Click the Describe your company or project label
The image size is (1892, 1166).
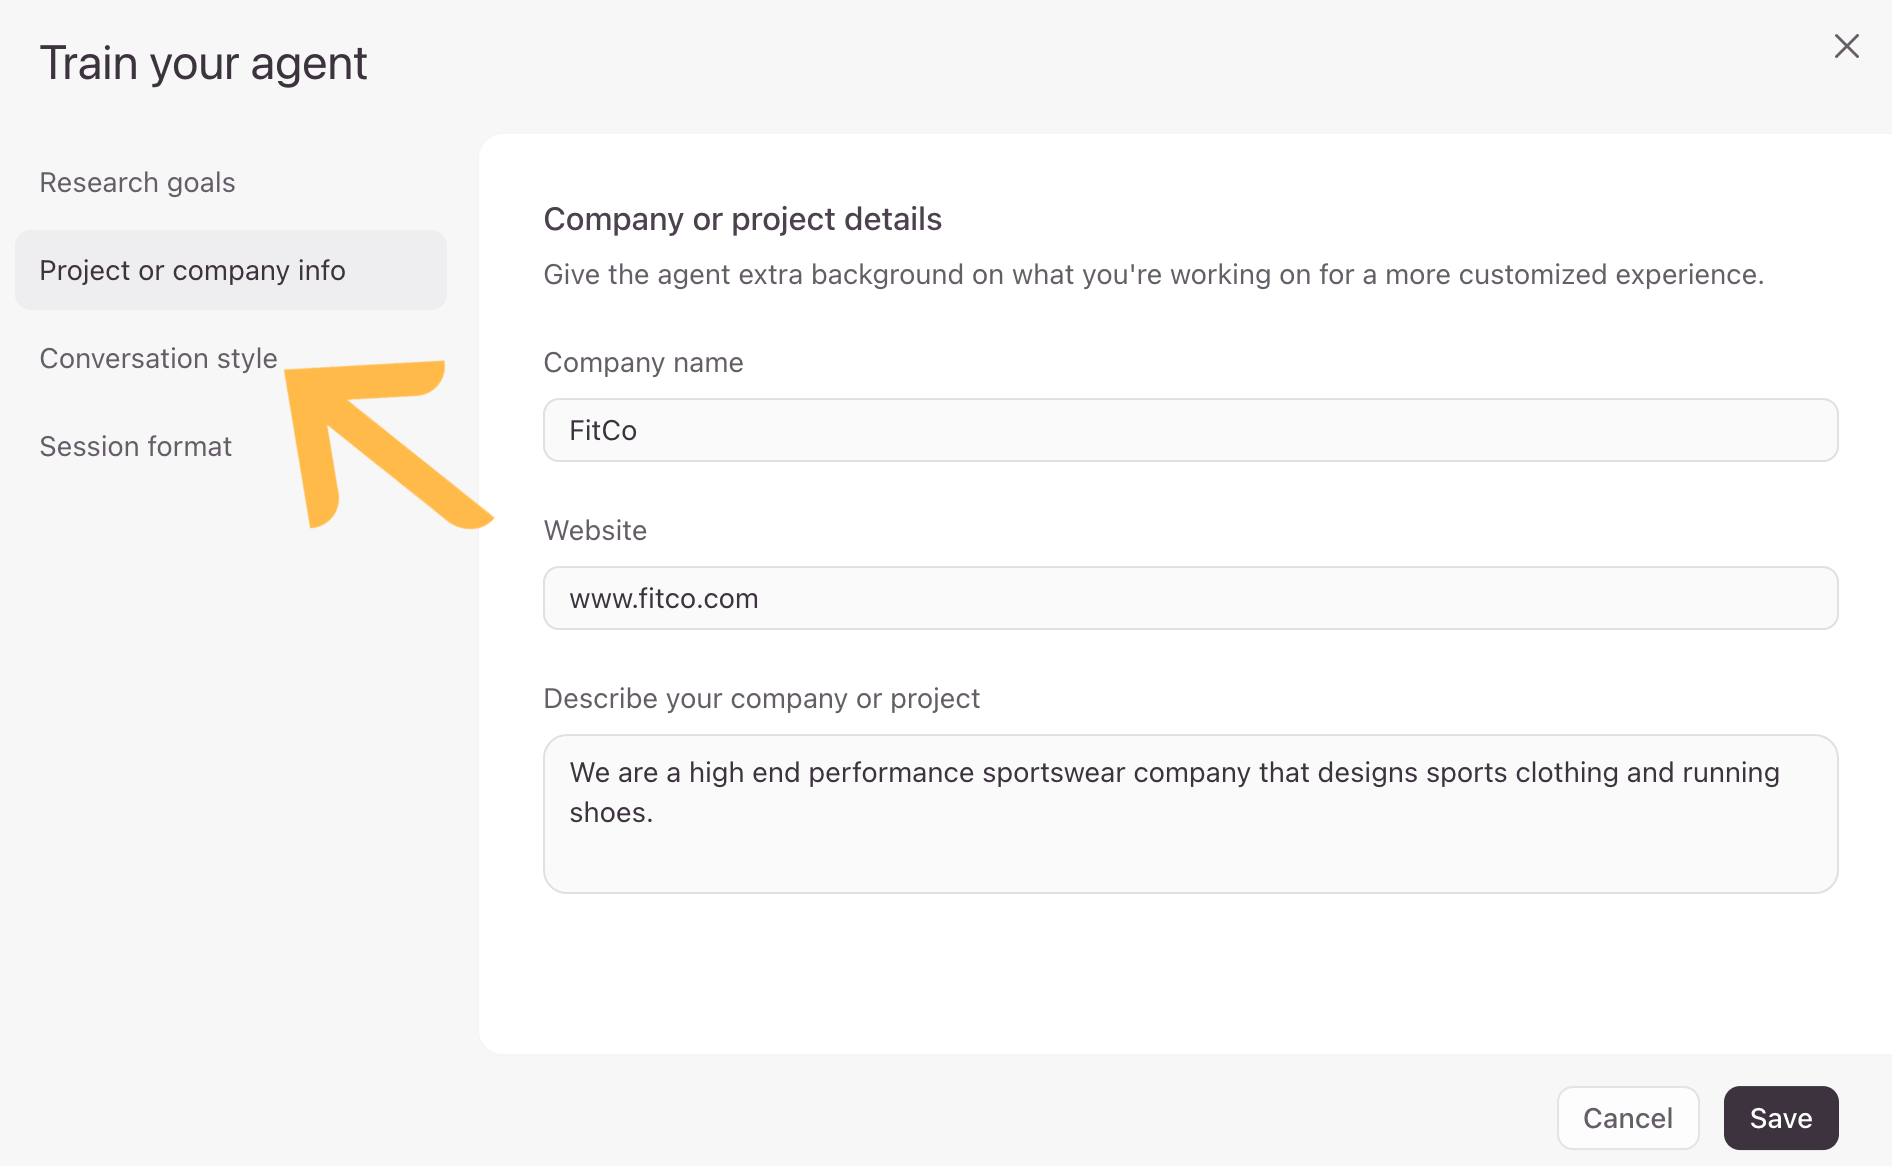click(x=761, y=698)
